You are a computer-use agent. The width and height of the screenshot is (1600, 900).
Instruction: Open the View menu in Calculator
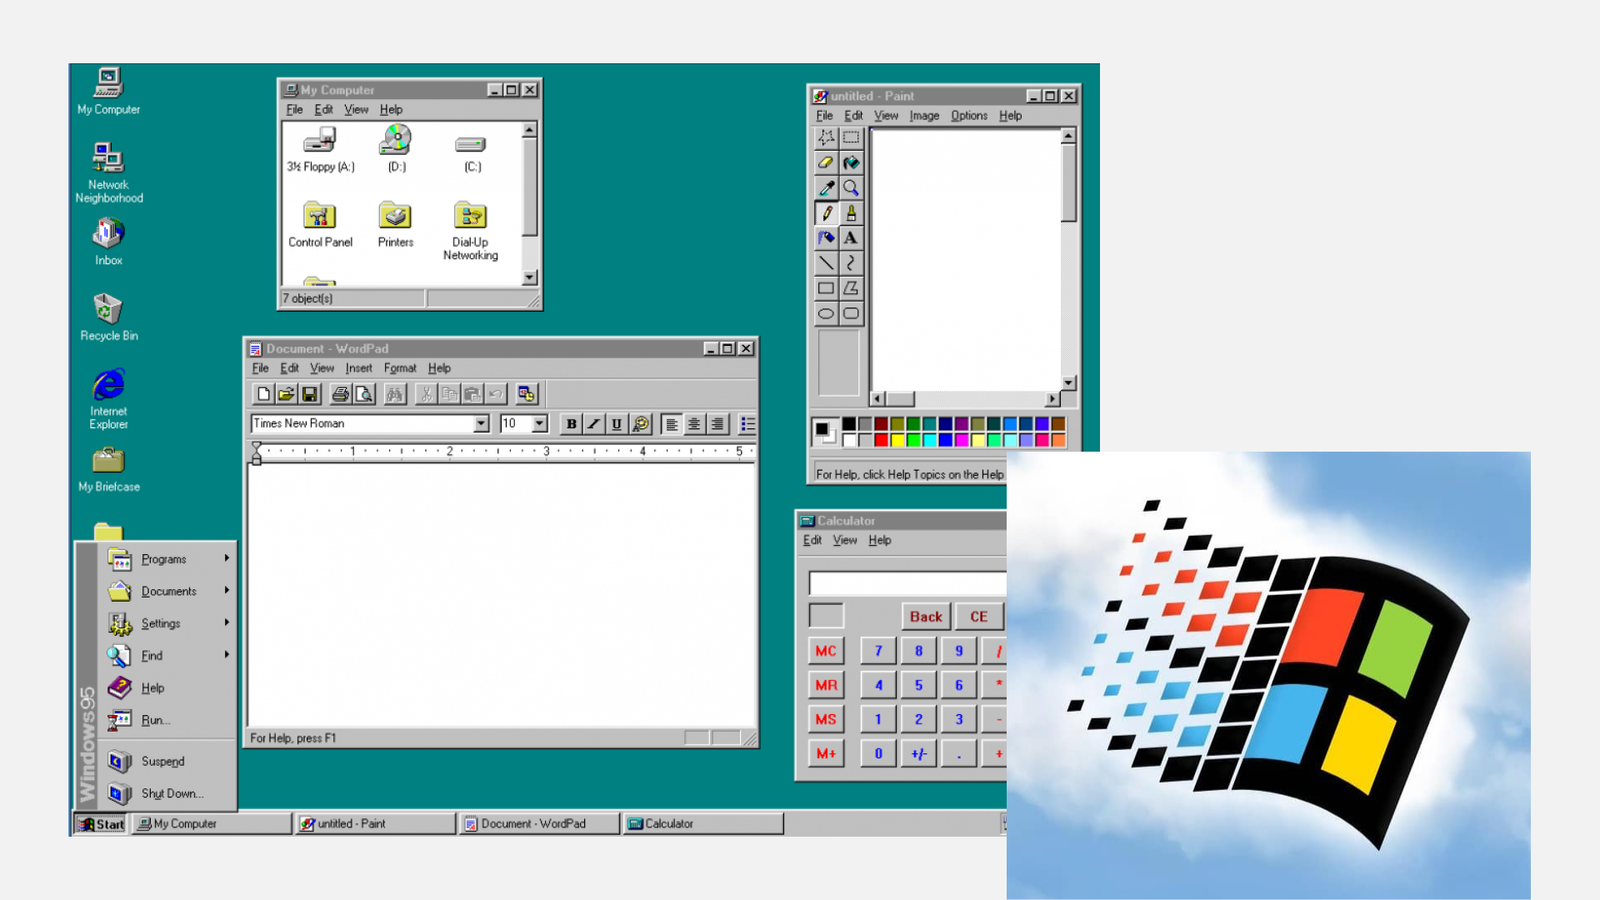(846, 540)
